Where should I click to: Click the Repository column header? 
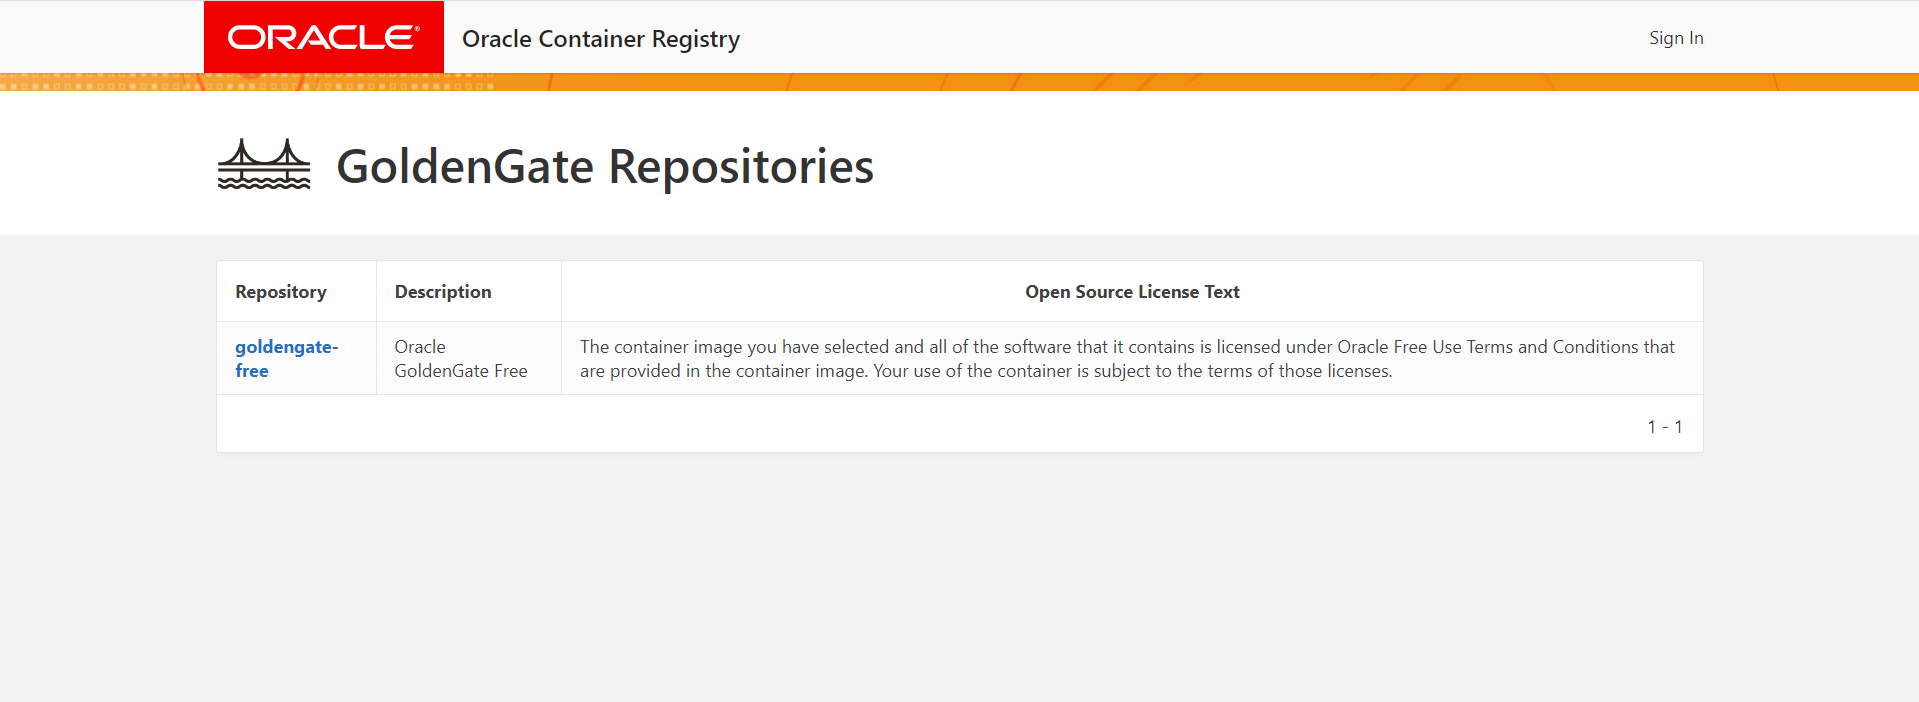point(281,292)
